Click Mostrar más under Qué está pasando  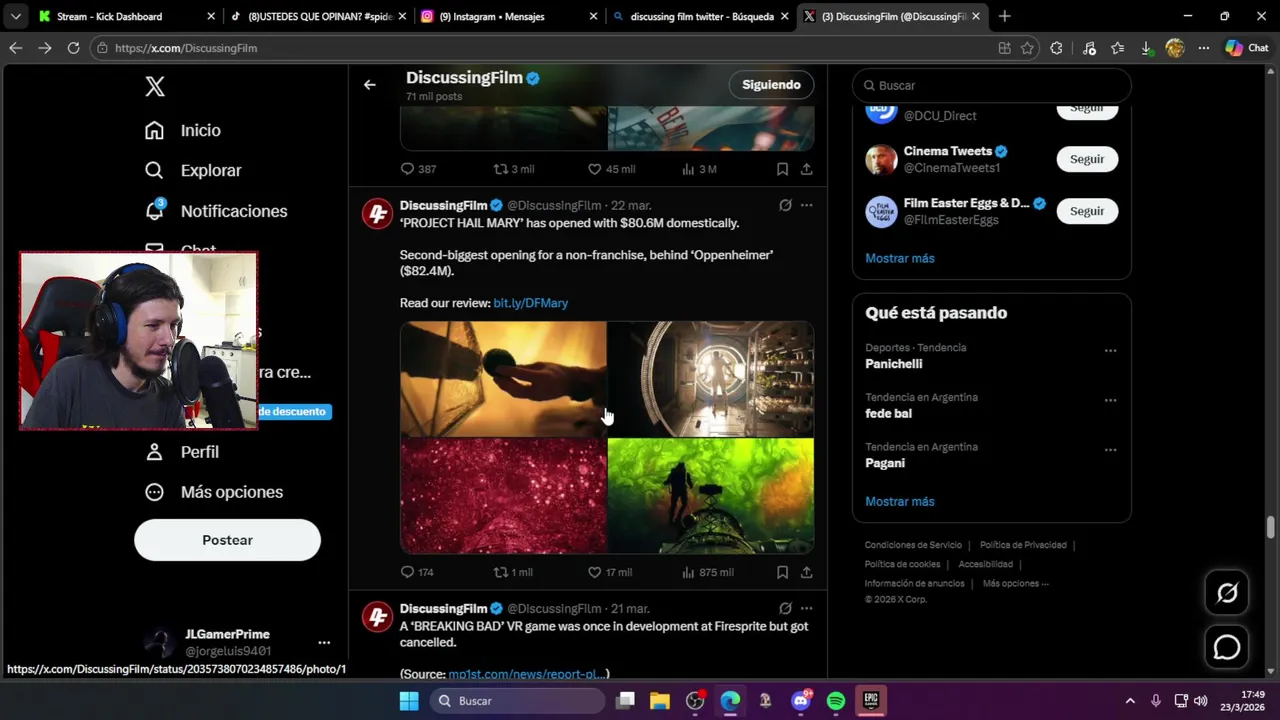(x=900, y=501)
